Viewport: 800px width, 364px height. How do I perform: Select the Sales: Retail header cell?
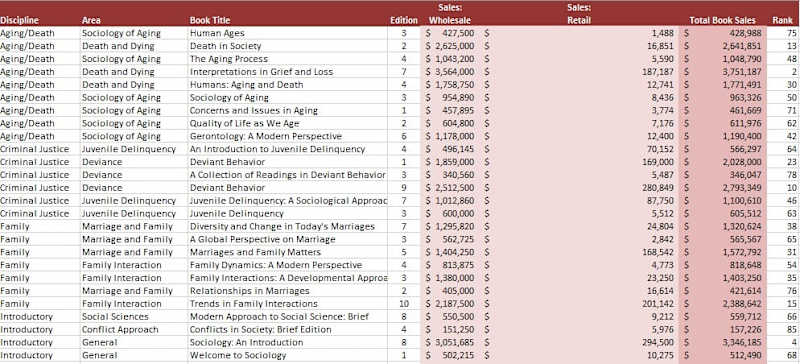pyautogui.click(x=579, y=14)
